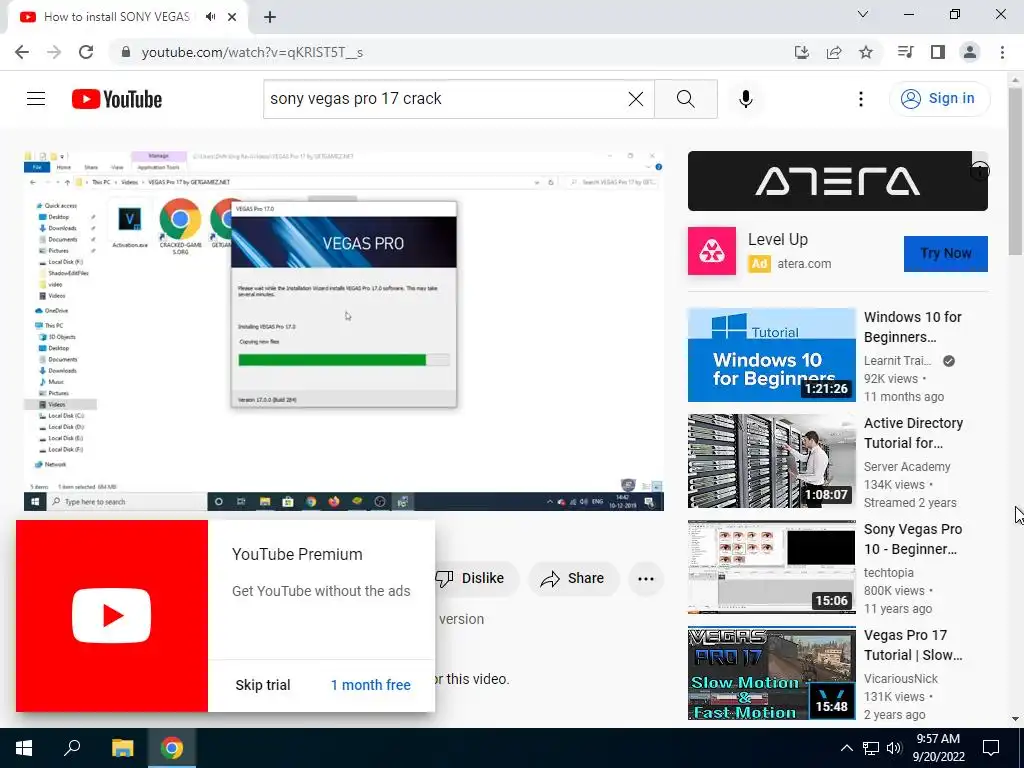Open the clock showing 9:57 AM

[938, 748]
